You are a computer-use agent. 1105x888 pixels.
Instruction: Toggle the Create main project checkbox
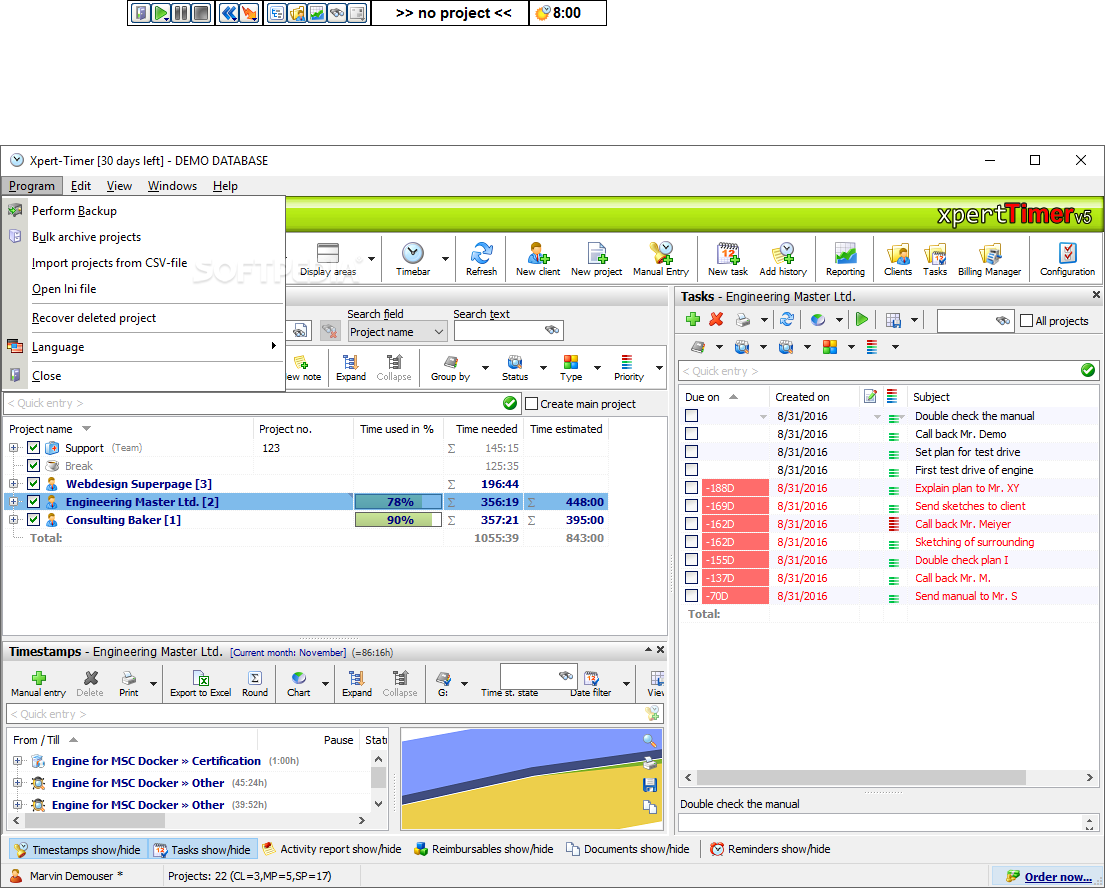tap(532, 404)
